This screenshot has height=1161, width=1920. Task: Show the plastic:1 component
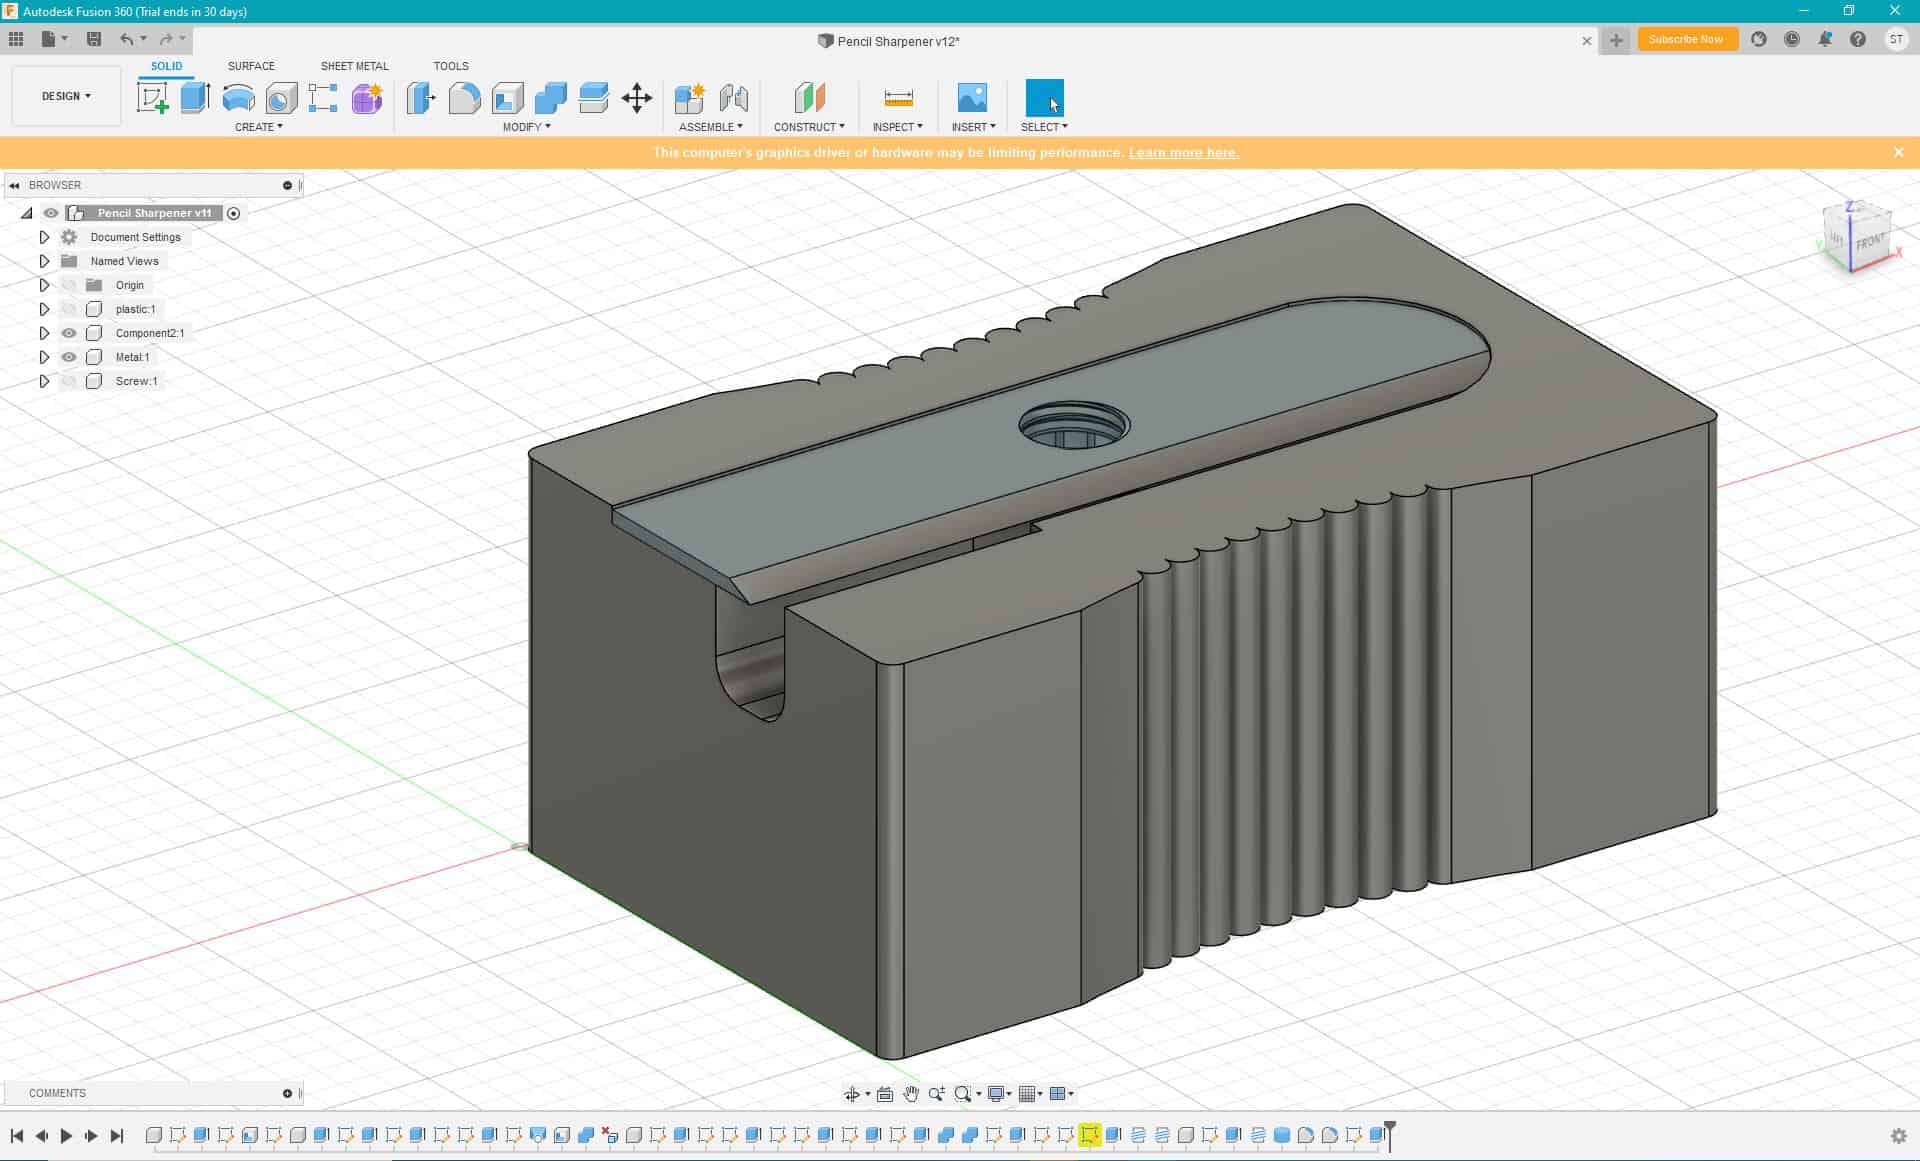pos(69,309)
